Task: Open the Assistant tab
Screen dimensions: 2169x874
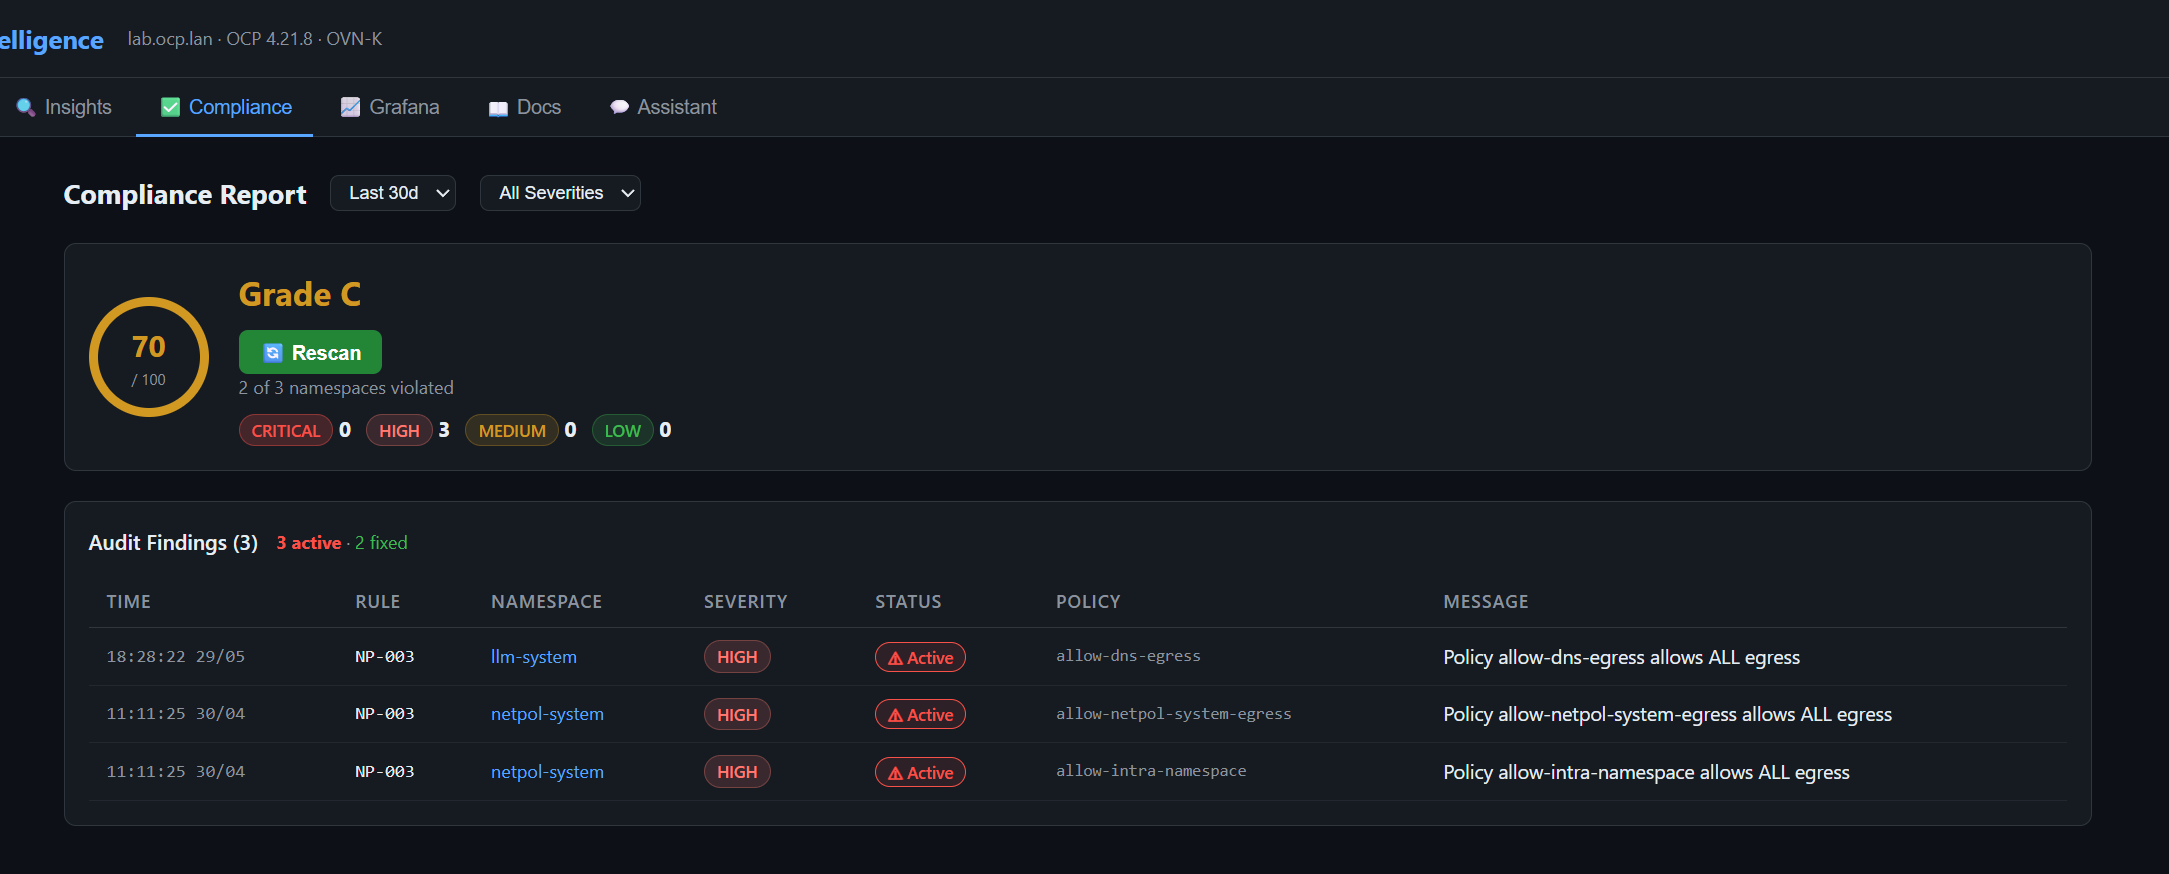Action: tap(664, 107)
